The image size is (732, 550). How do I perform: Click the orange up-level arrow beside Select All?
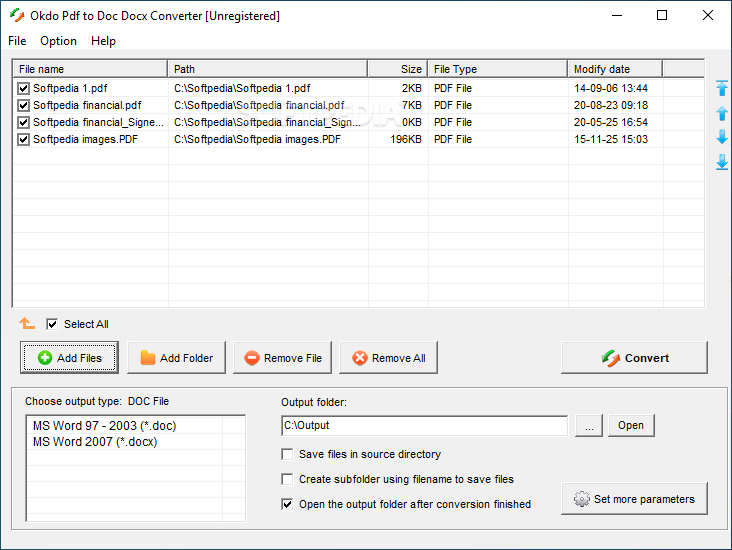click(x=27, y=323)
